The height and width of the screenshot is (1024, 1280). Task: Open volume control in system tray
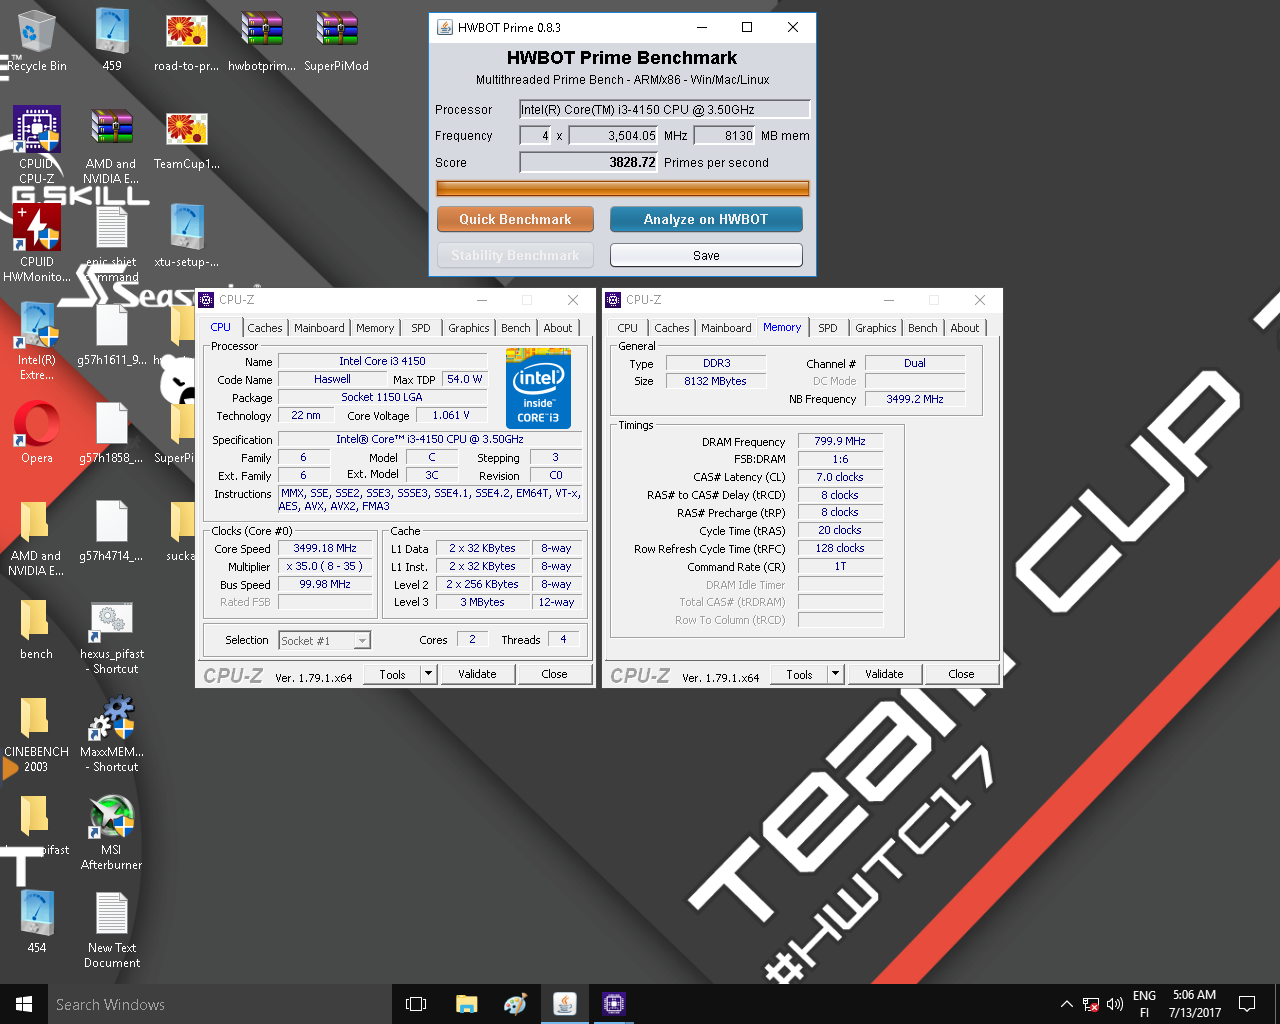tap(1115, 1004)
